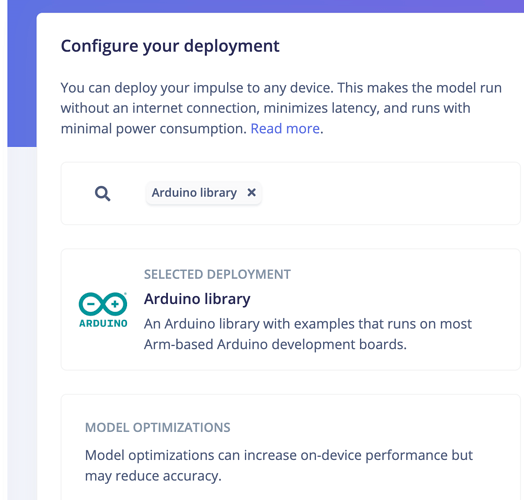Select the Arduino library chip label
Screen dimensions: 524x500
pos(194,193)
